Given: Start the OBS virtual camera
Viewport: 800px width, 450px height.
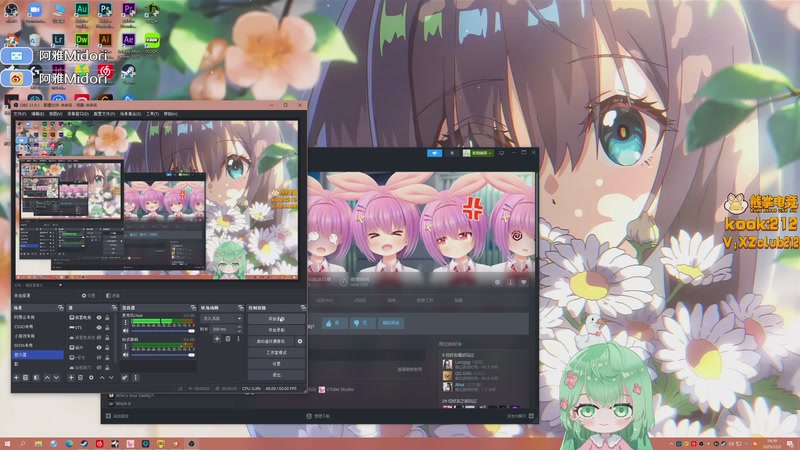Looking at the screenshot, I should click(x=271, y=341).
